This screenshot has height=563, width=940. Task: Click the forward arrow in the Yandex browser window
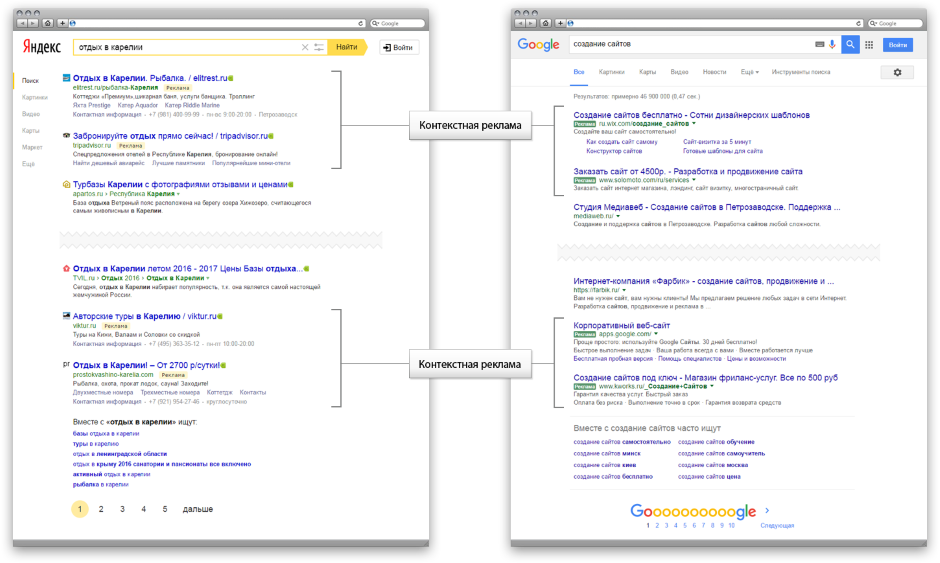pyautogui.click(x=32, y=23)
